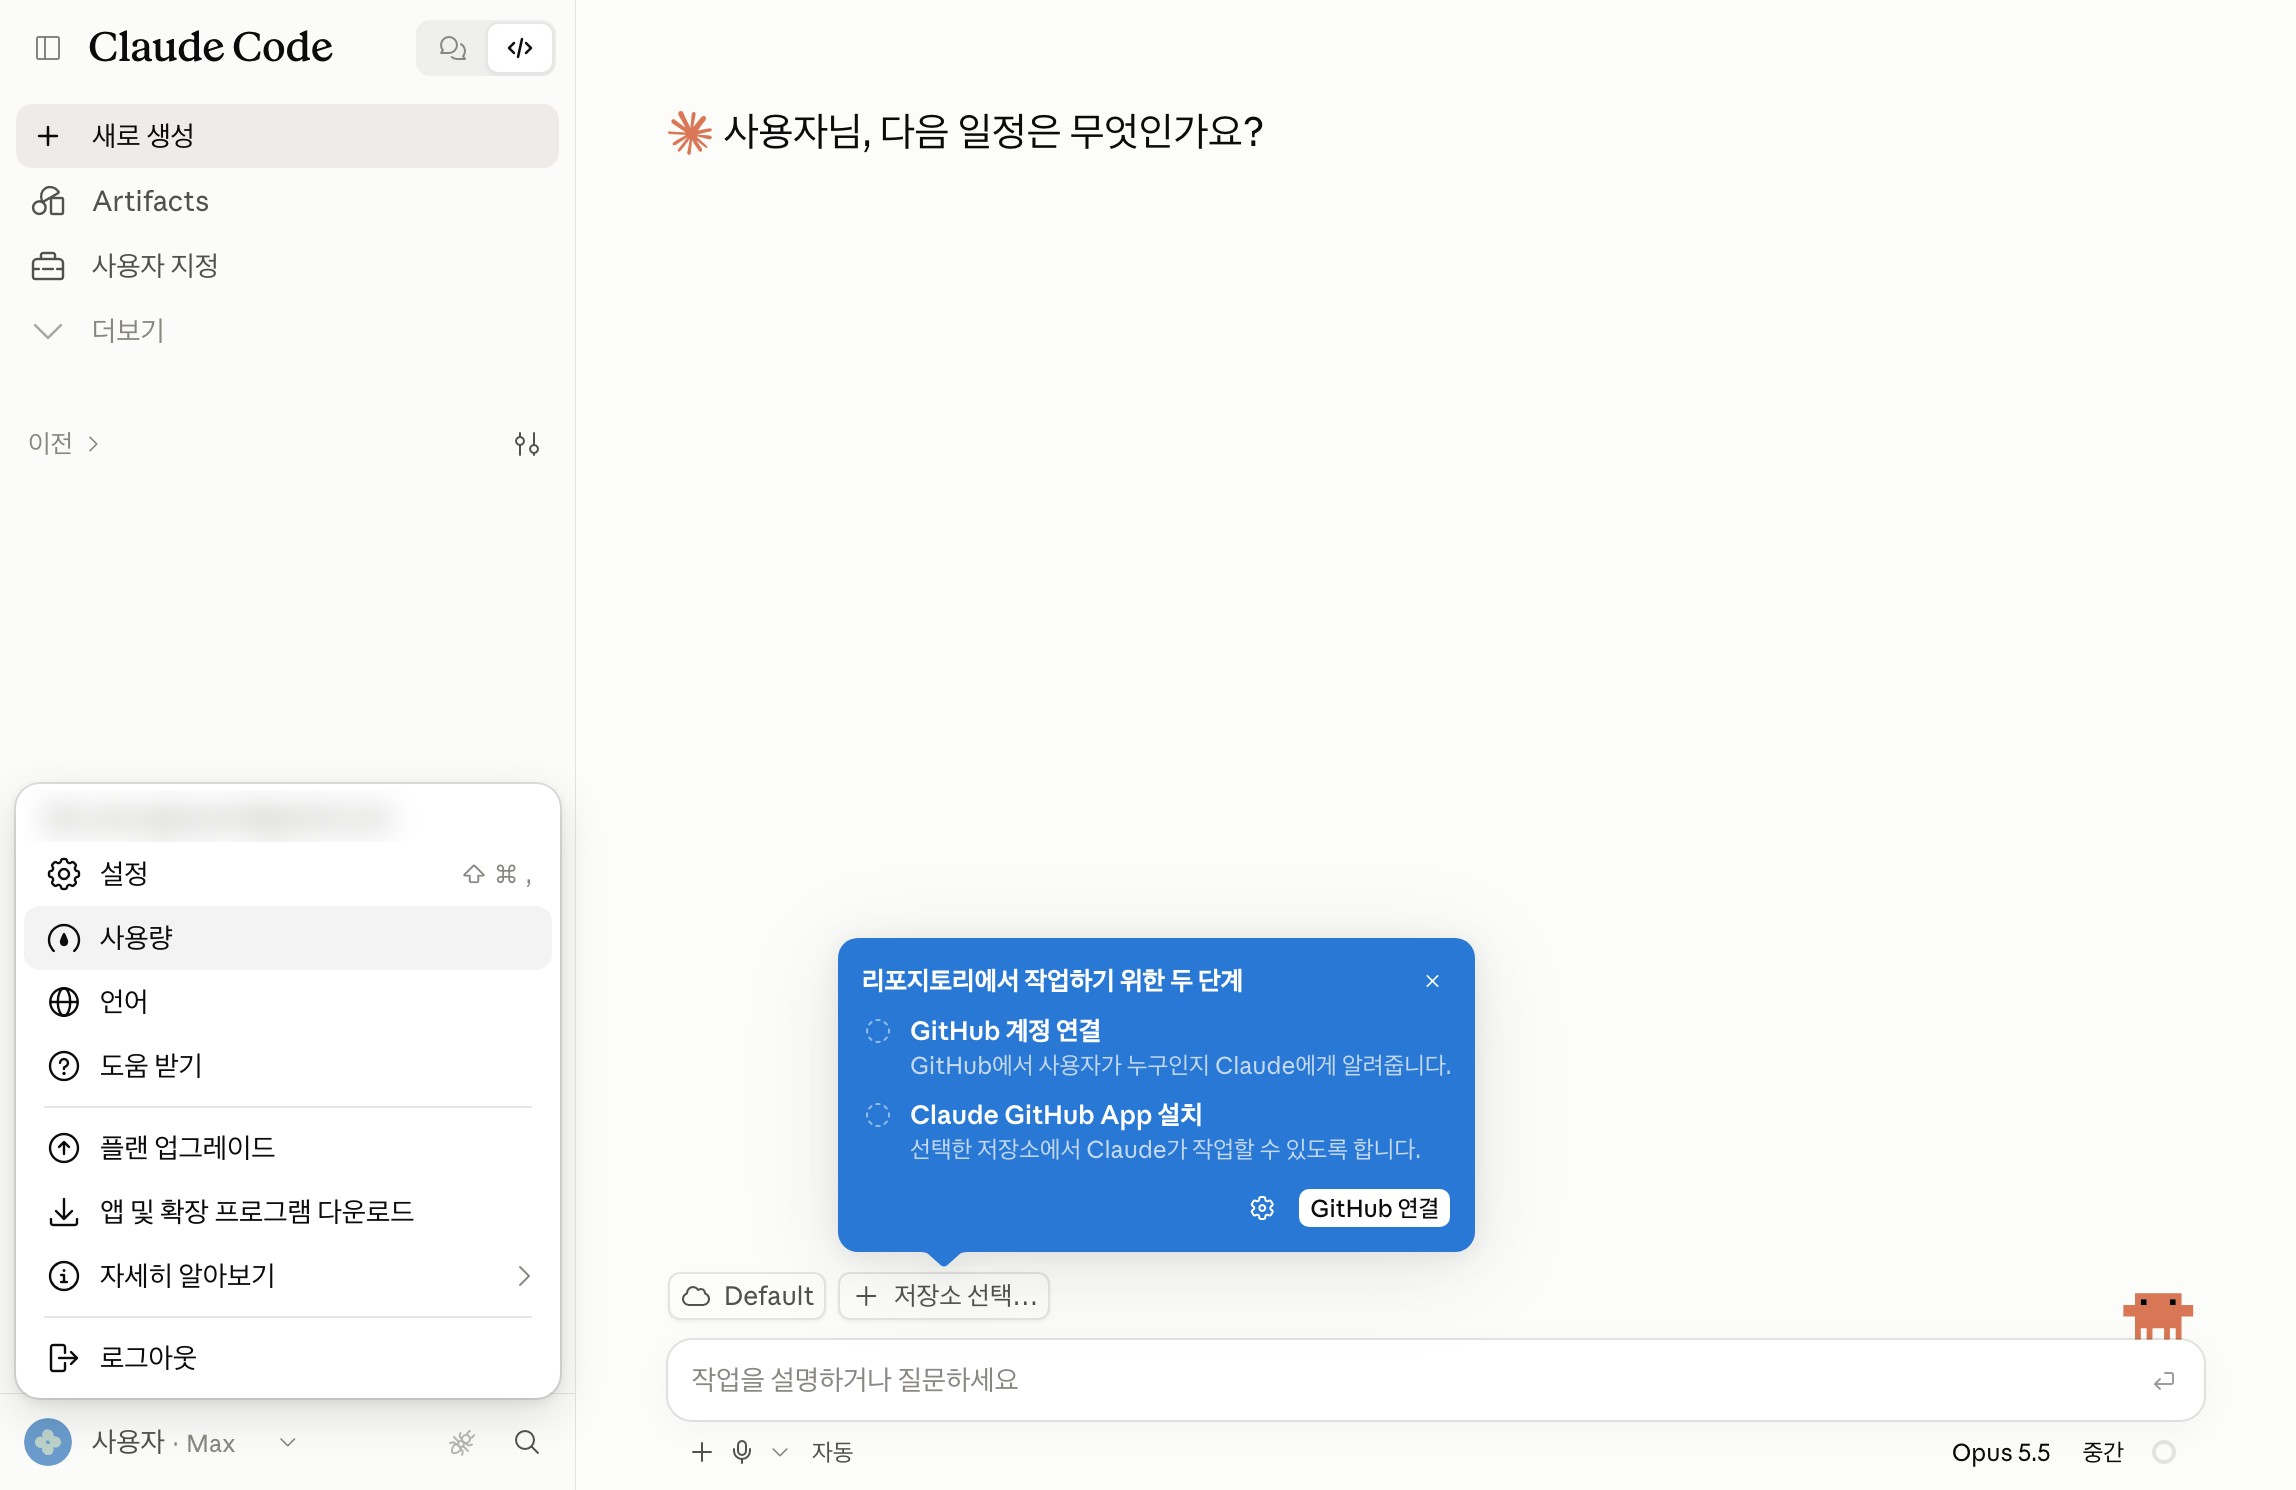Click the Claude GitHub App 설치 step
This screenshot has height=1490, width=2296.
pyautogui.click(x=1158, y=1131)
